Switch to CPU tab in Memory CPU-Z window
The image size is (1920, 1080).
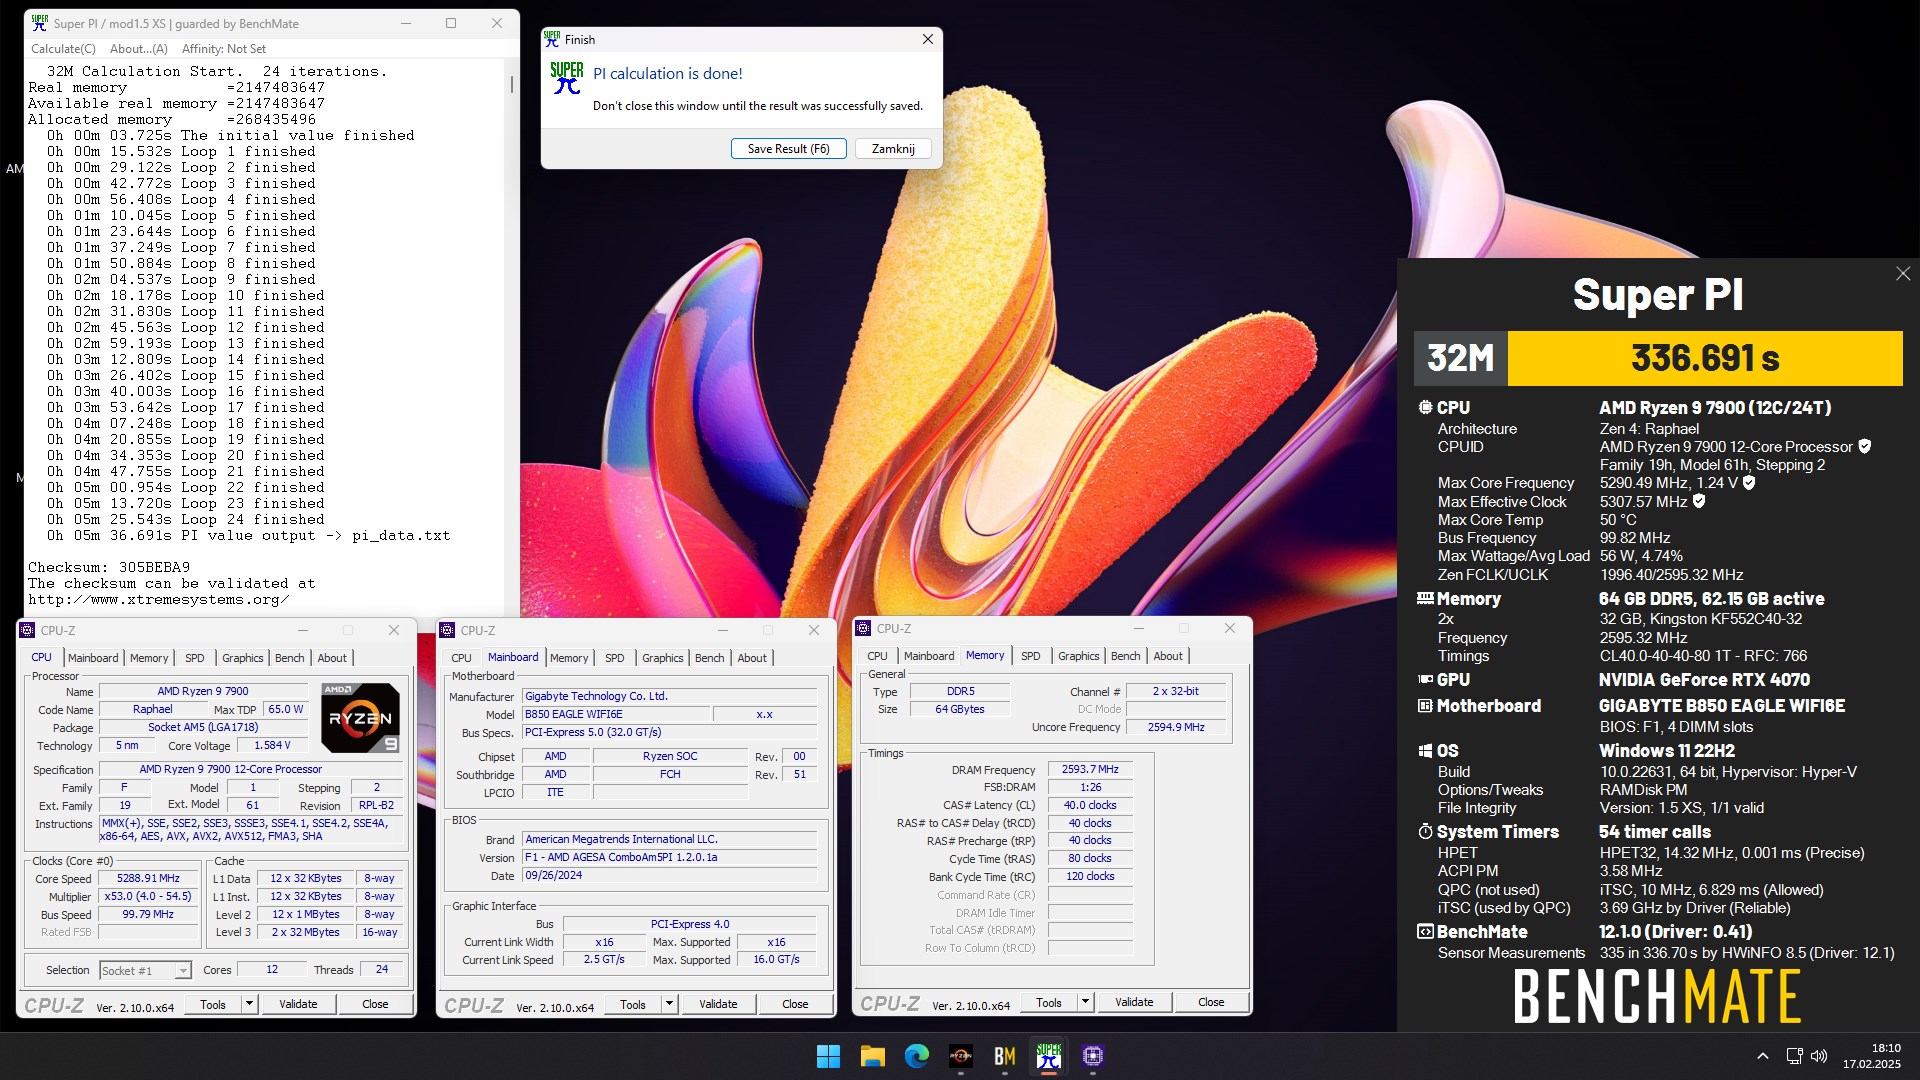(x=877, y=656)
